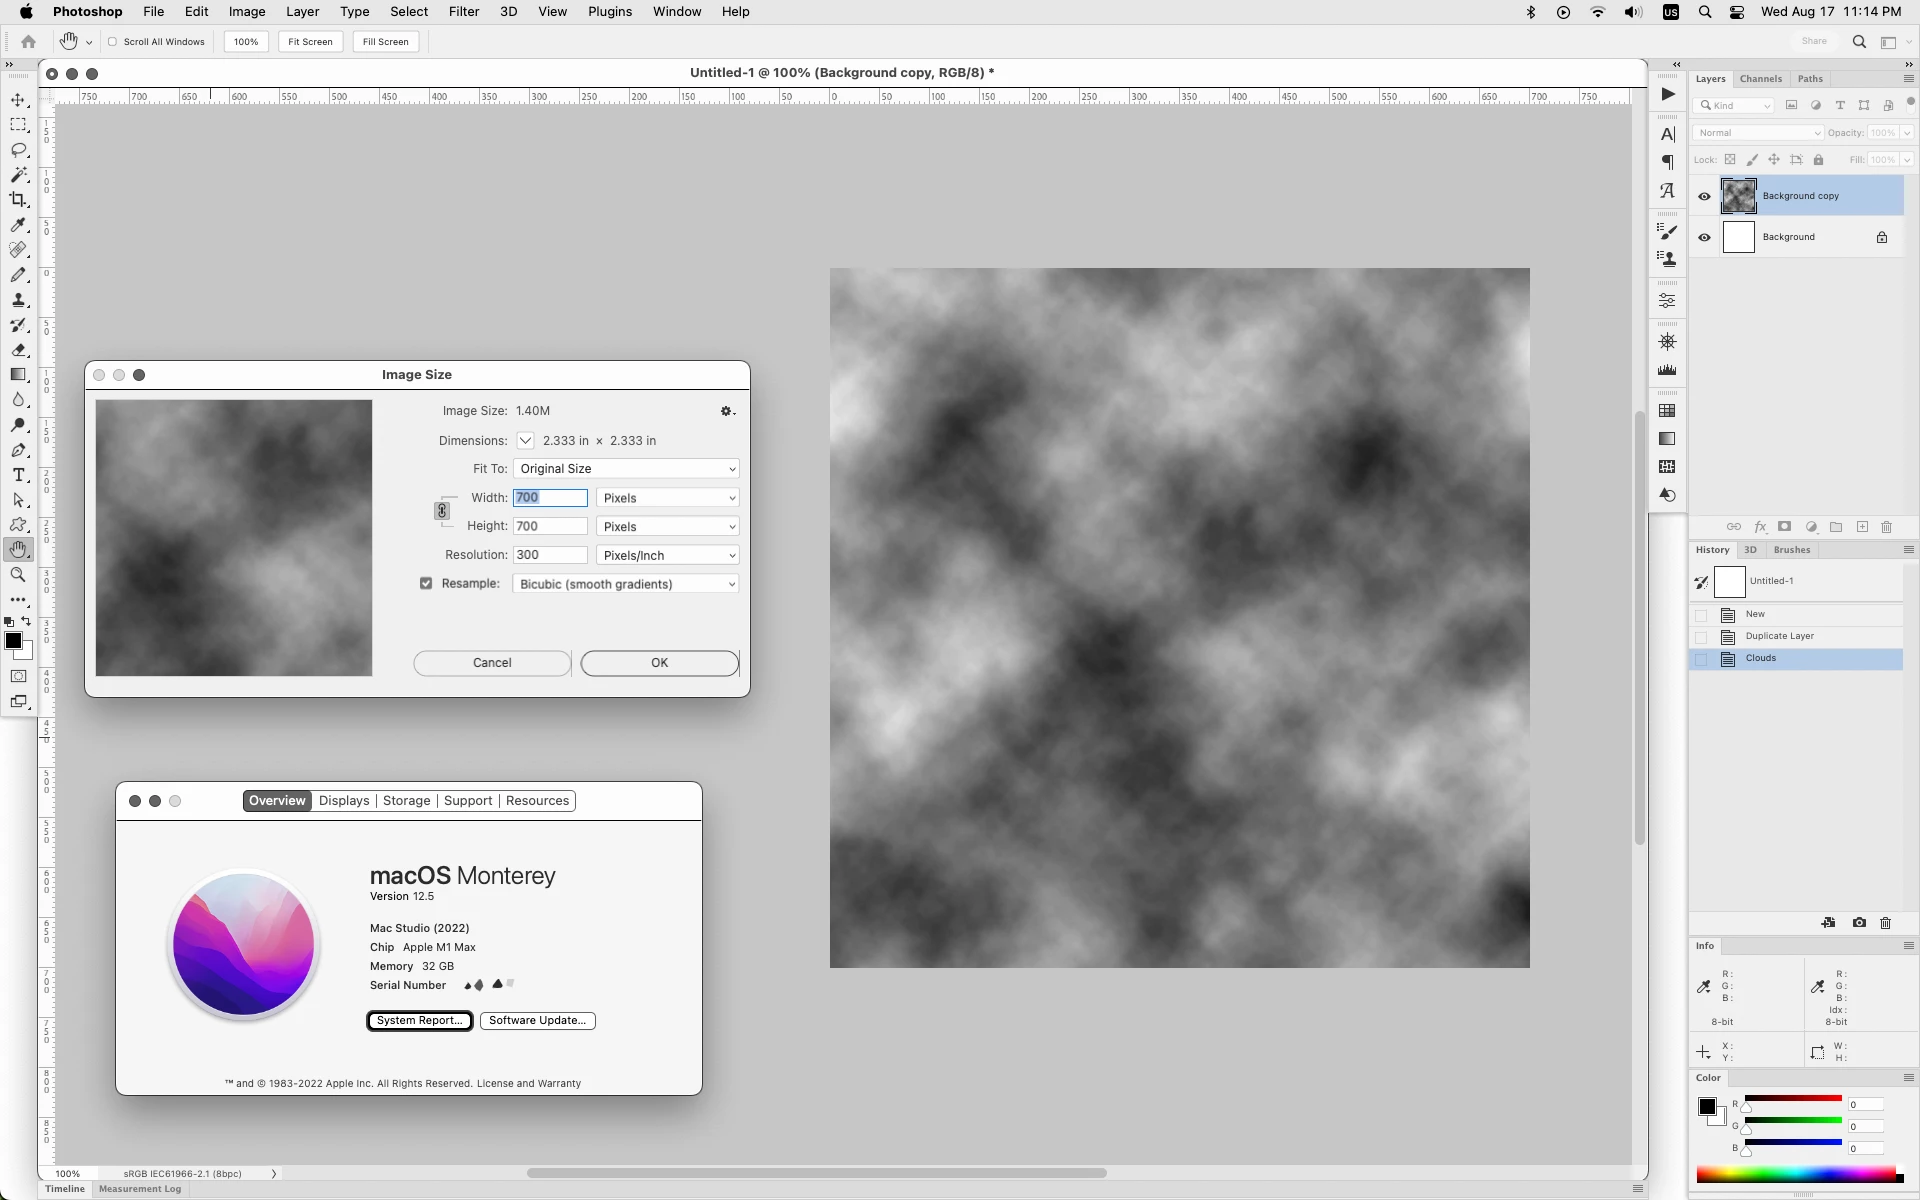Open the Fit To dropdown
Screen dimensions: 1920x1200
[626, 469]
